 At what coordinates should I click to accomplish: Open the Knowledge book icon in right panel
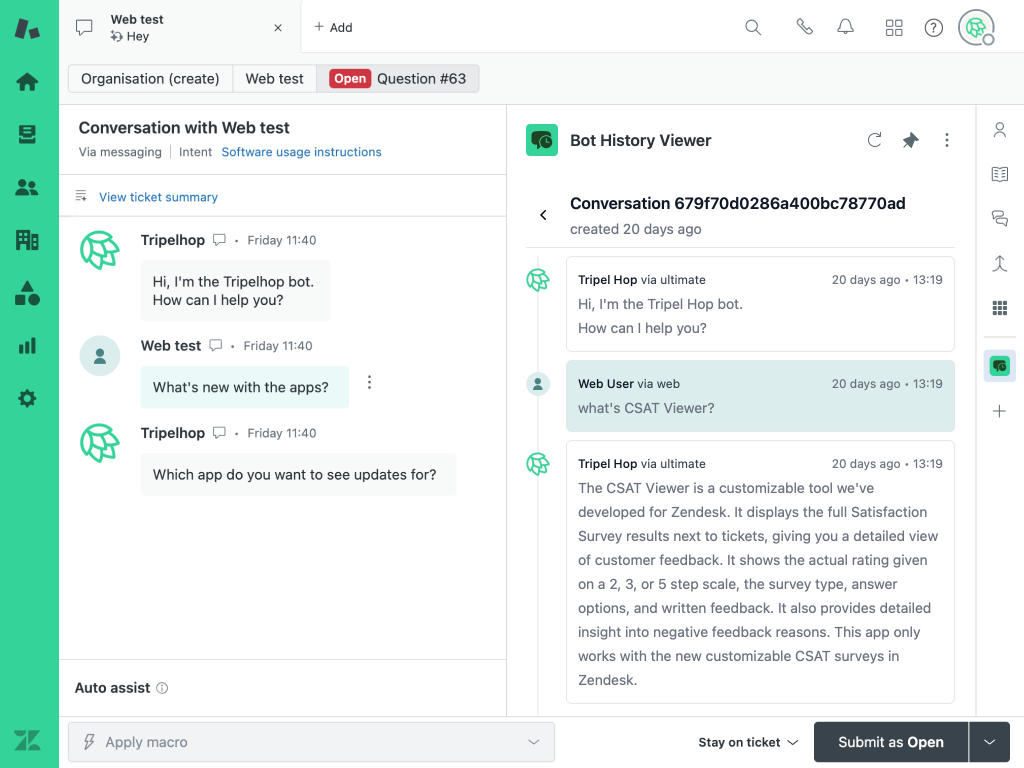click(x=999, y=174)
